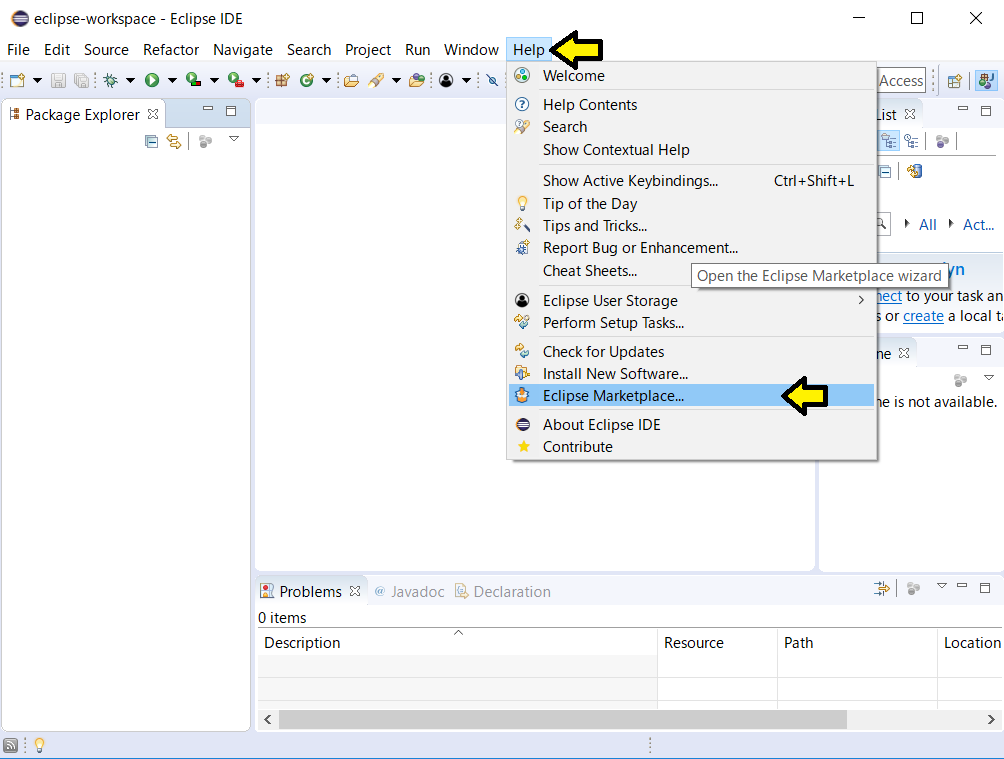
Task: Open the Run configurations dropdown arrow
Action: (172, 81)
